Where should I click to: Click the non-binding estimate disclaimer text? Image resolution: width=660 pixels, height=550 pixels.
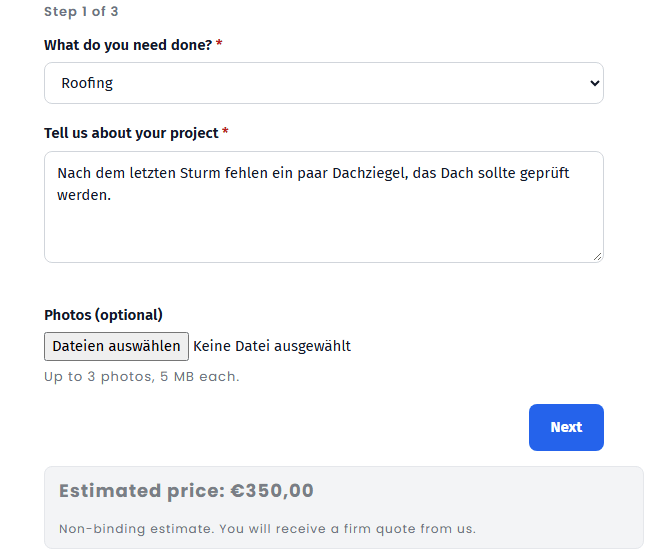[268, 529]
